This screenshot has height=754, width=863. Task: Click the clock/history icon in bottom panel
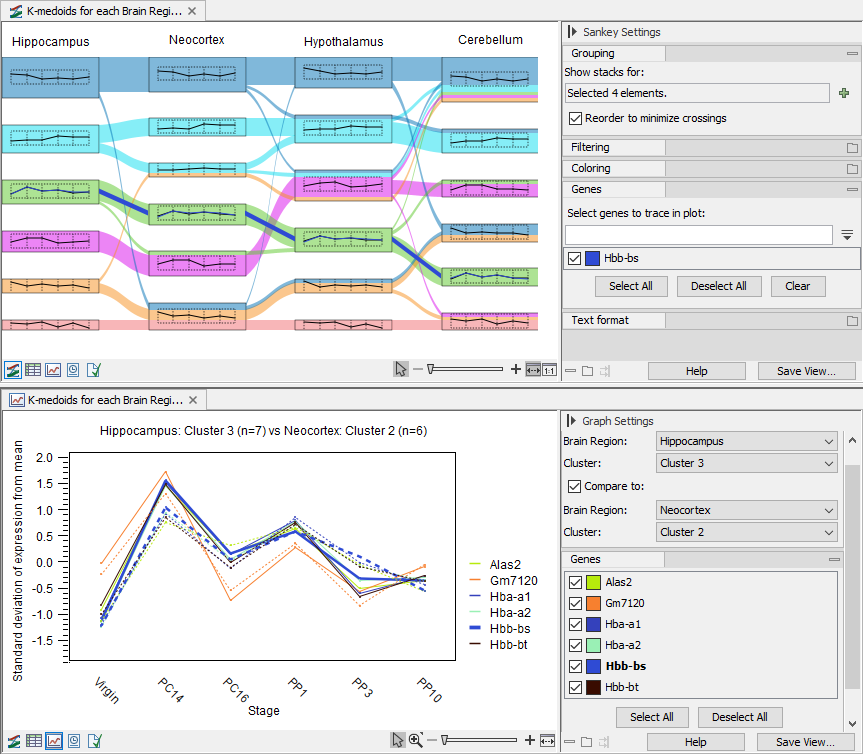72,741
